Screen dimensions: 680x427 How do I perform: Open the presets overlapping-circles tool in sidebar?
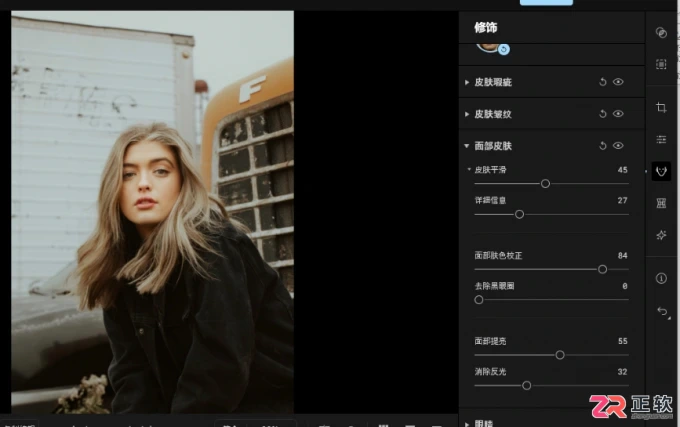click(661, 33)
